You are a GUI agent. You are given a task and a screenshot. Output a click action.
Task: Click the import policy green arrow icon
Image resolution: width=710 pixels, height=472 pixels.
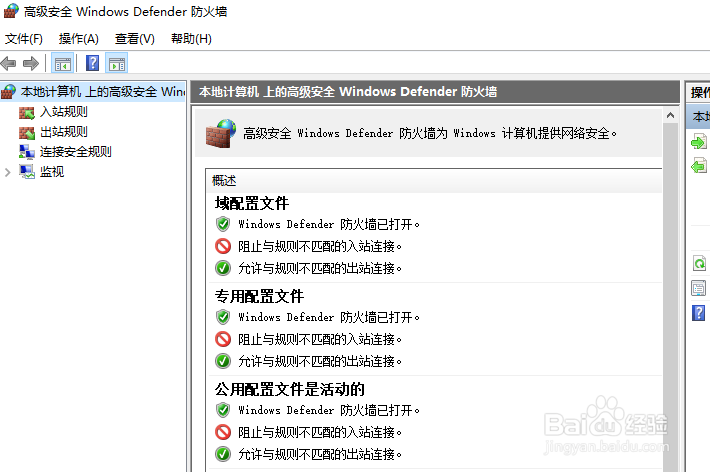[698, 142]
